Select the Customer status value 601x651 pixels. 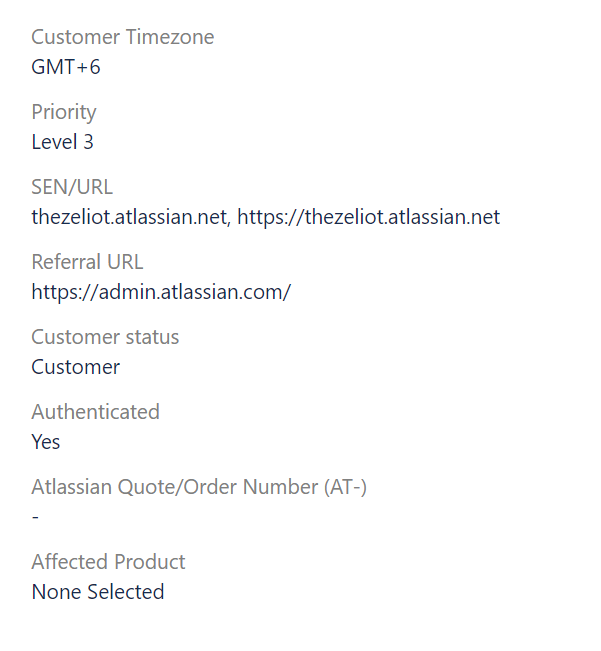tap(76, 367)
